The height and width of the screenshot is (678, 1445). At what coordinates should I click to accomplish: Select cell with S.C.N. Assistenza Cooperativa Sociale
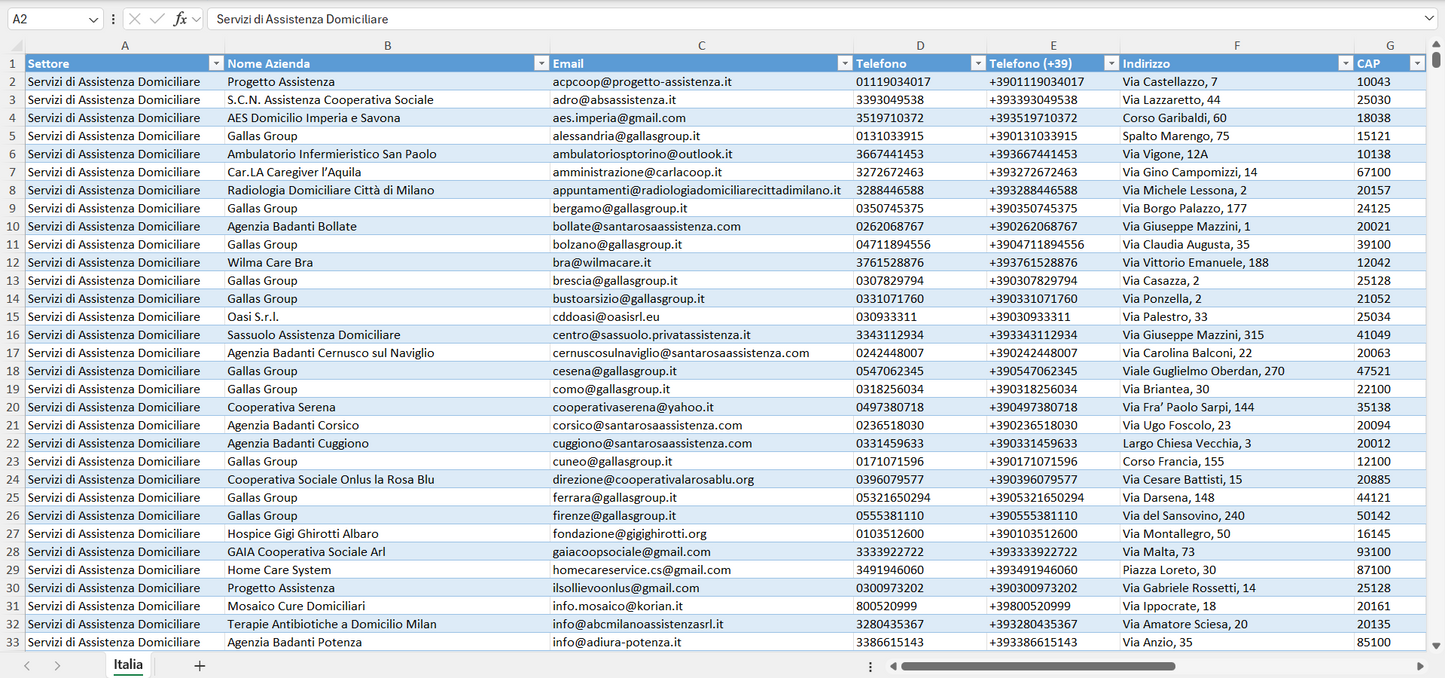pos(388,100)
